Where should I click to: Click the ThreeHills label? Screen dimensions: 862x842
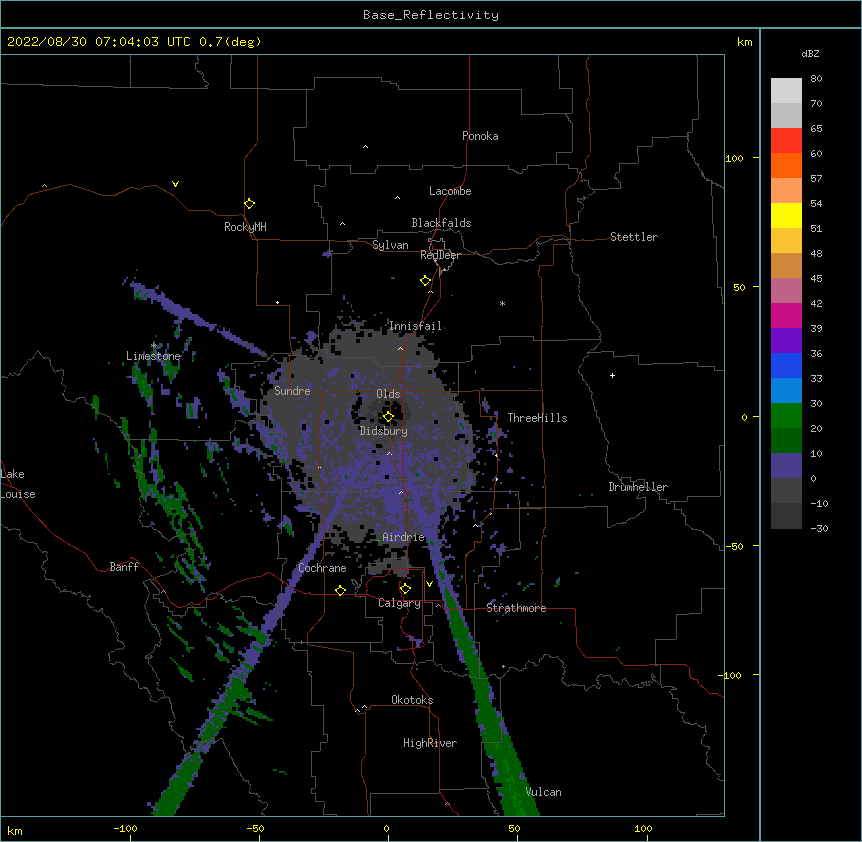(x=537, y=418)
